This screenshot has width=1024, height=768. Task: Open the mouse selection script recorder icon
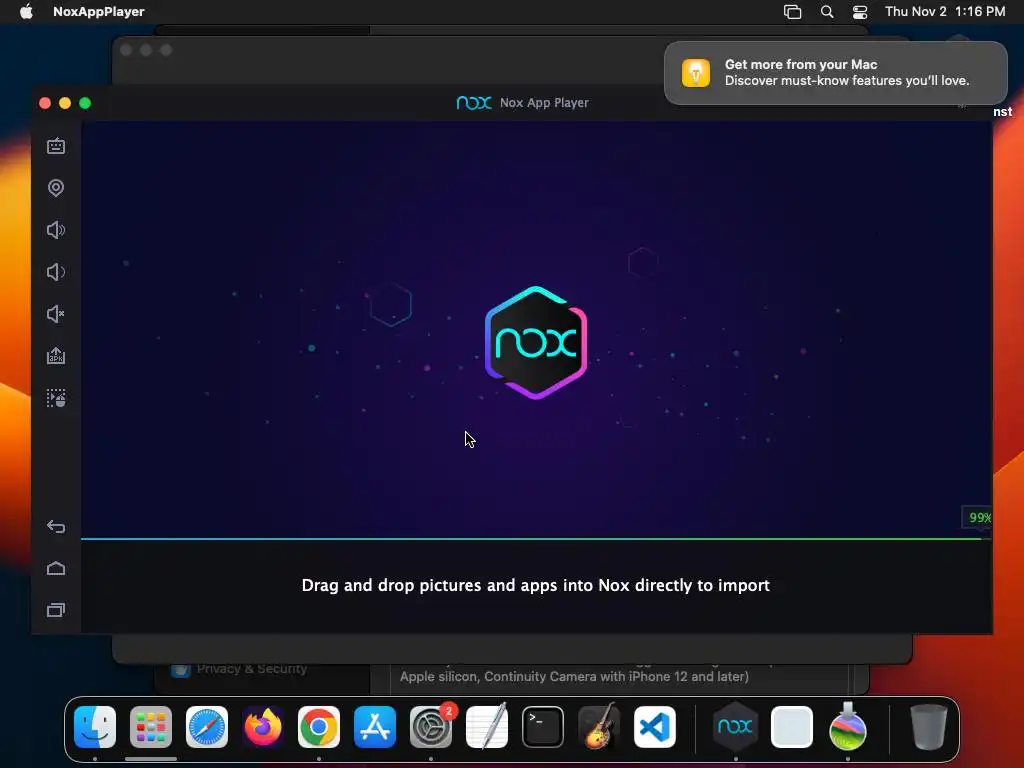coord(56,398)
